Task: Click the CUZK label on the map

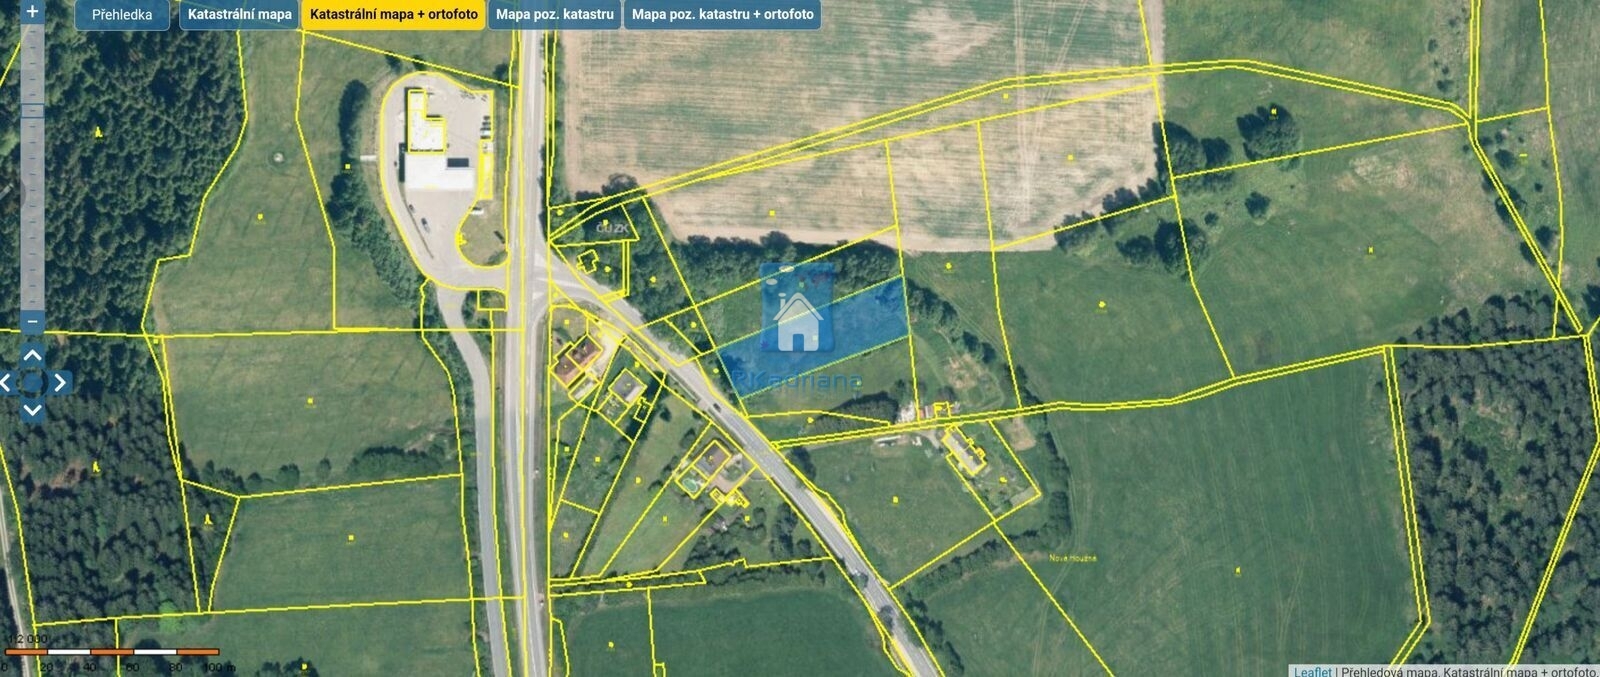Action: (x=611, y=229)
